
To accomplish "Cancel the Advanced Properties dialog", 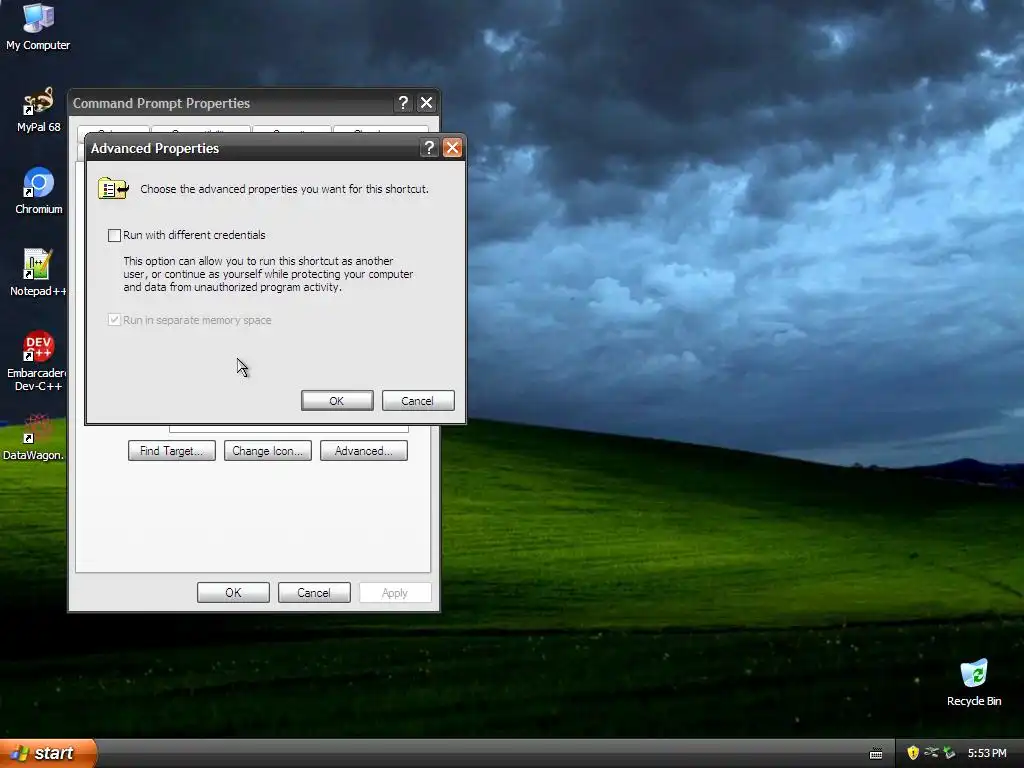I will 418,401.
